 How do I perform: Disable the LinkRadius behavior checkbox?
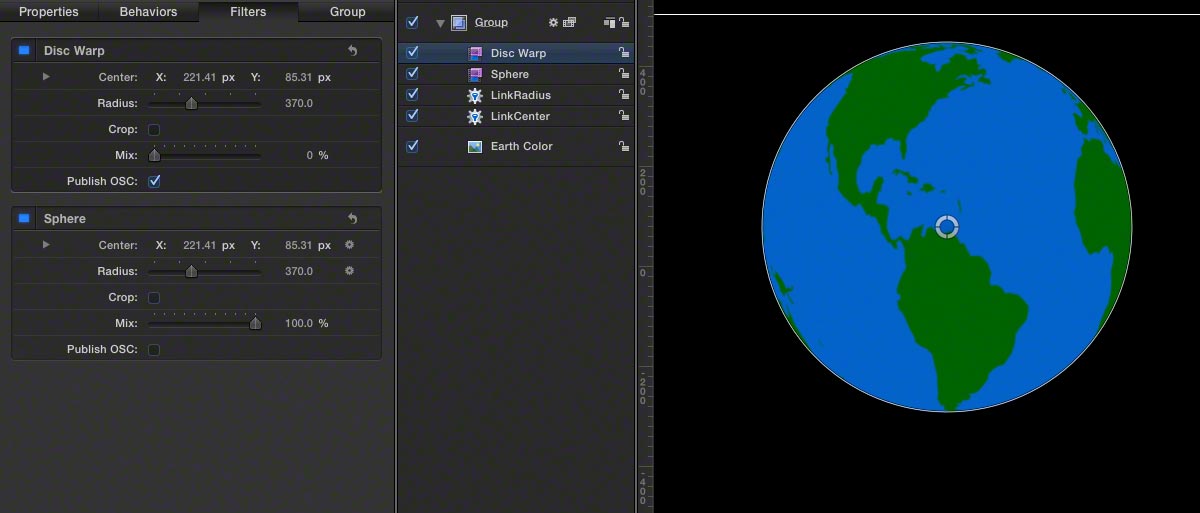click(412, 94)
